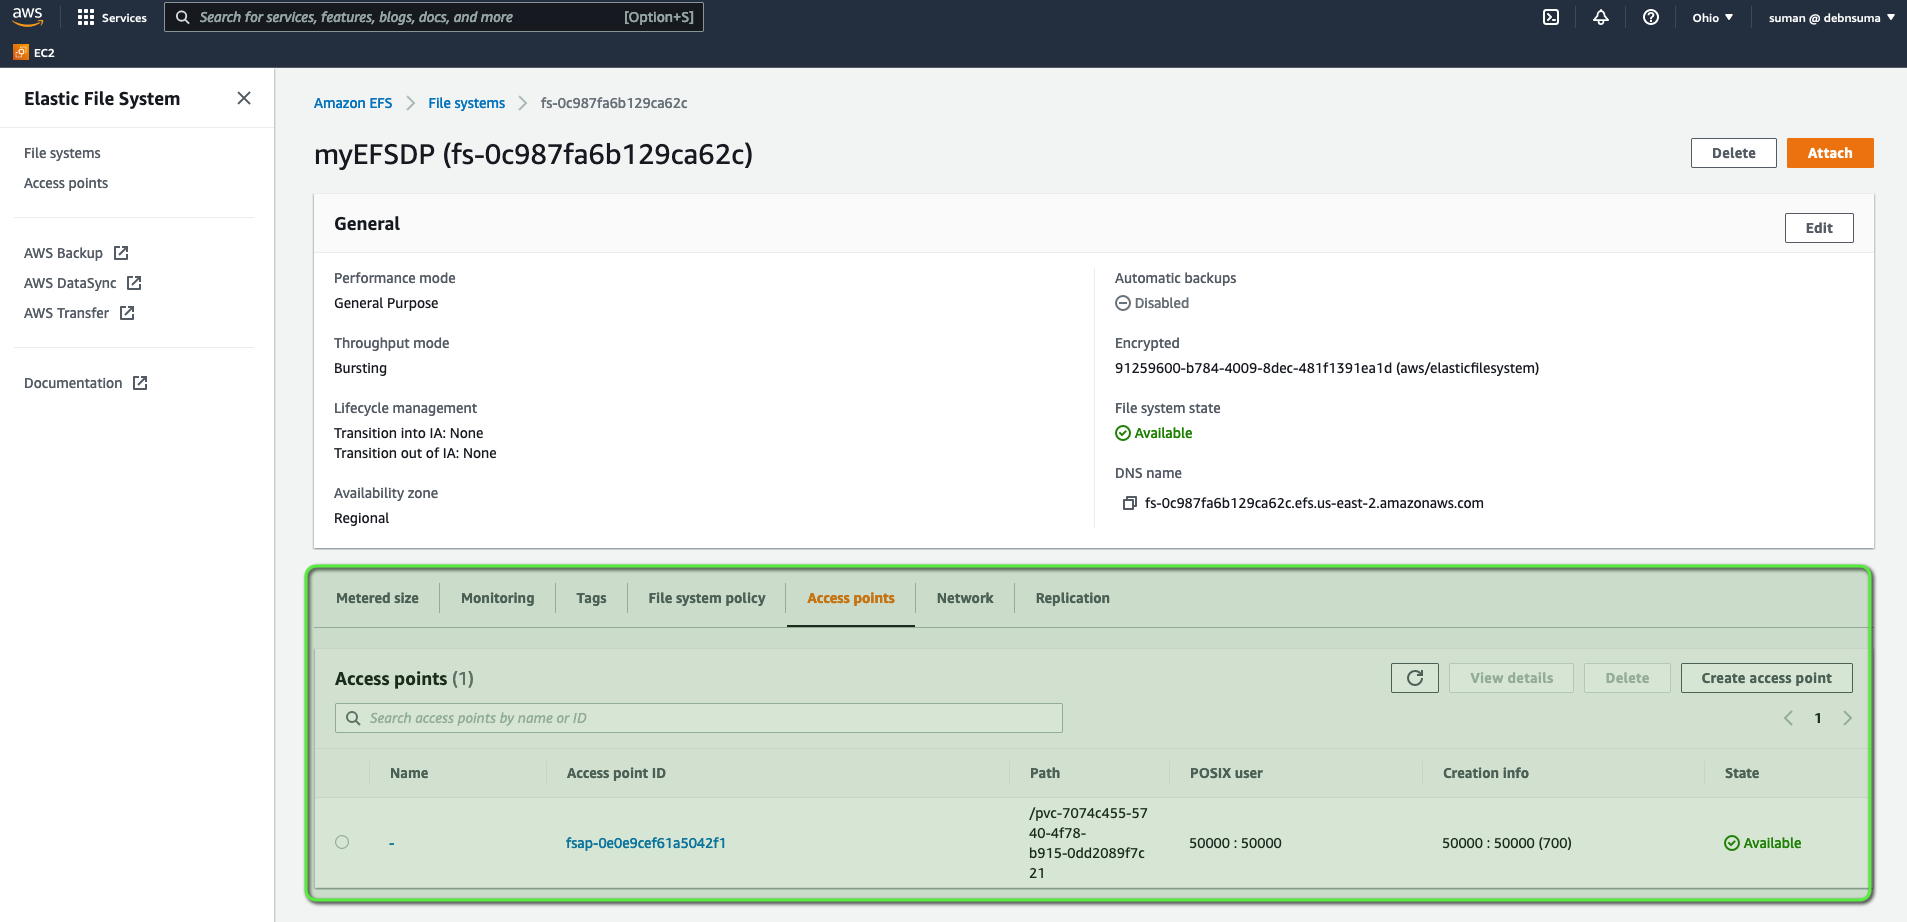Go to next page of access points
1907x922 pixels.
click(1847, 718)
